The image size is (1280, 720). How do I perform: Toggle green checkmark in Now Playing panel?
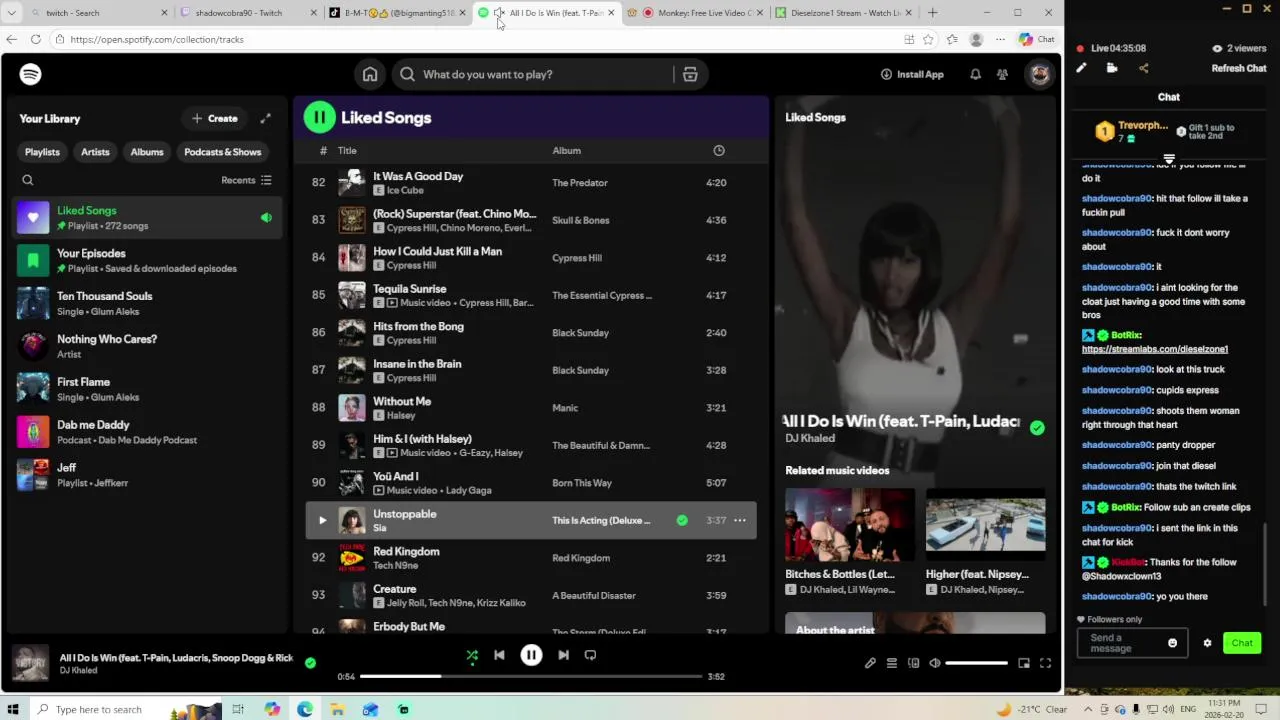1037,427
